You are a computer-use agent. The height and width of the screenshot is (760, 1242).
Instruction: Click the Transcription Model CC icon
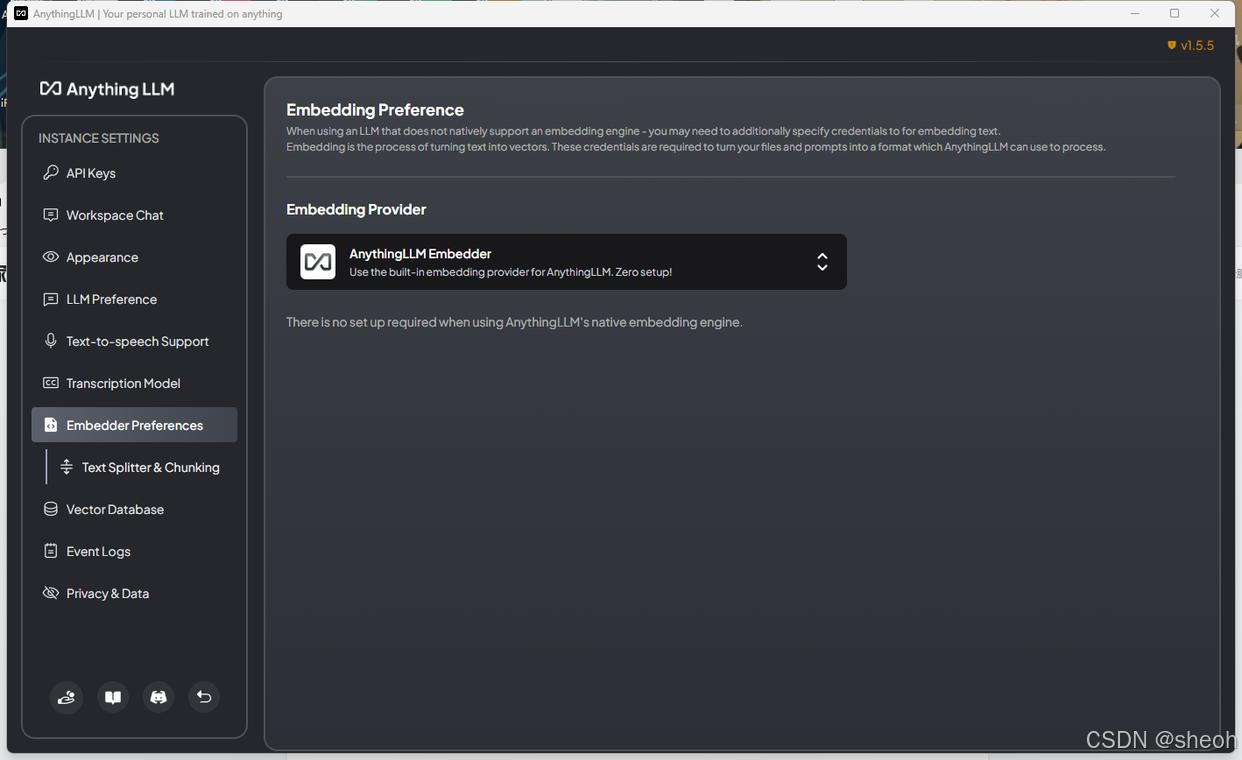[50, 383]
